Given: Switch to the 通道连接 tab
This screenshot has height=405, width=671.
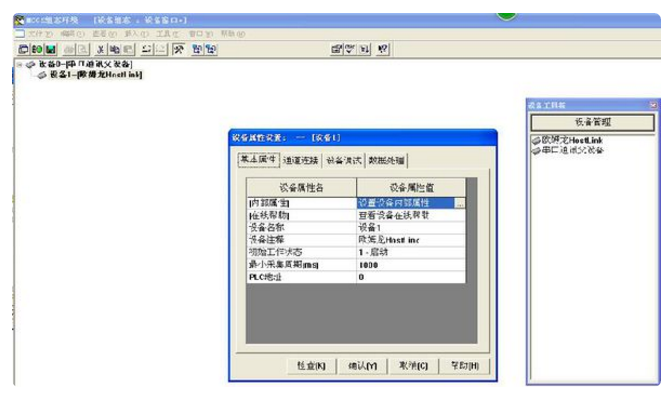Looking at the screenshot, I should [x=300, y=160].
